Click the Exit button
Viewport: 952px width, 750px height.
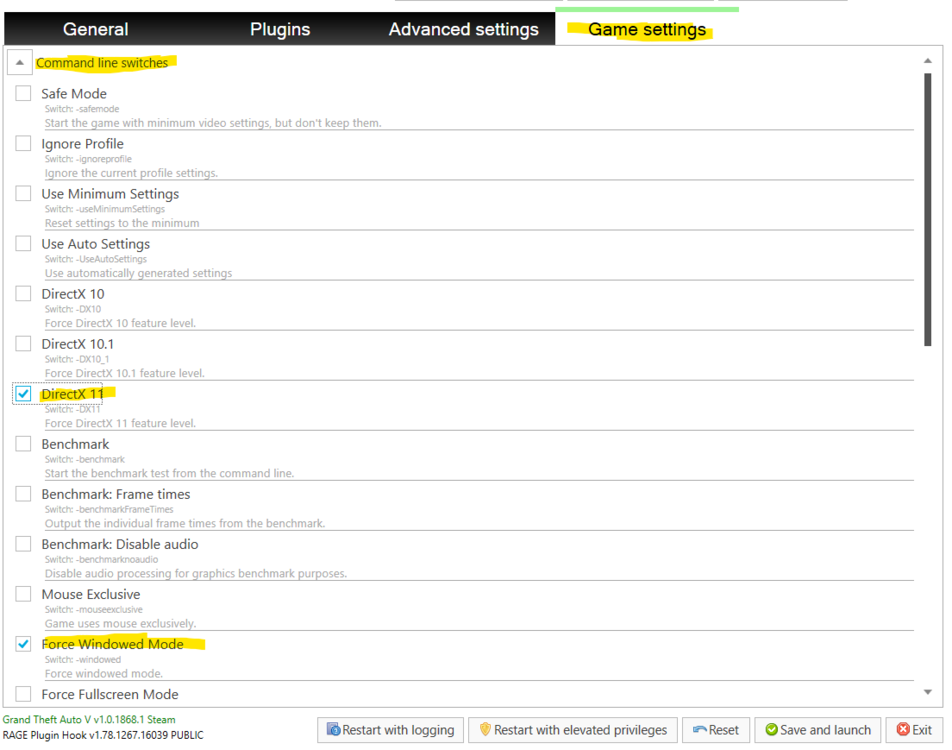(x=914, y=730)
